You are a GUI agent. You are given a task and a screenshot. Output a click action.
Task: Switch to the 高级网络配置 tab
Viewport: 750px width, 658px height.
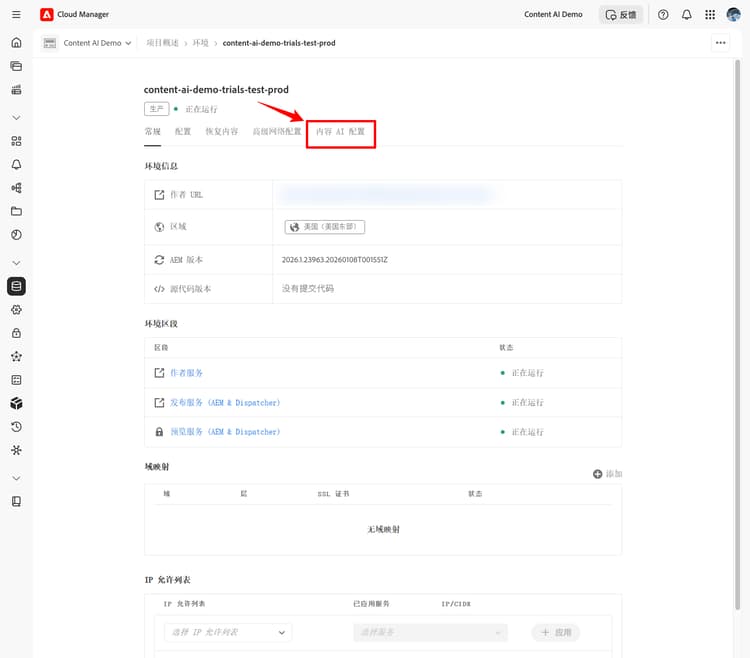tap(277, 132)
